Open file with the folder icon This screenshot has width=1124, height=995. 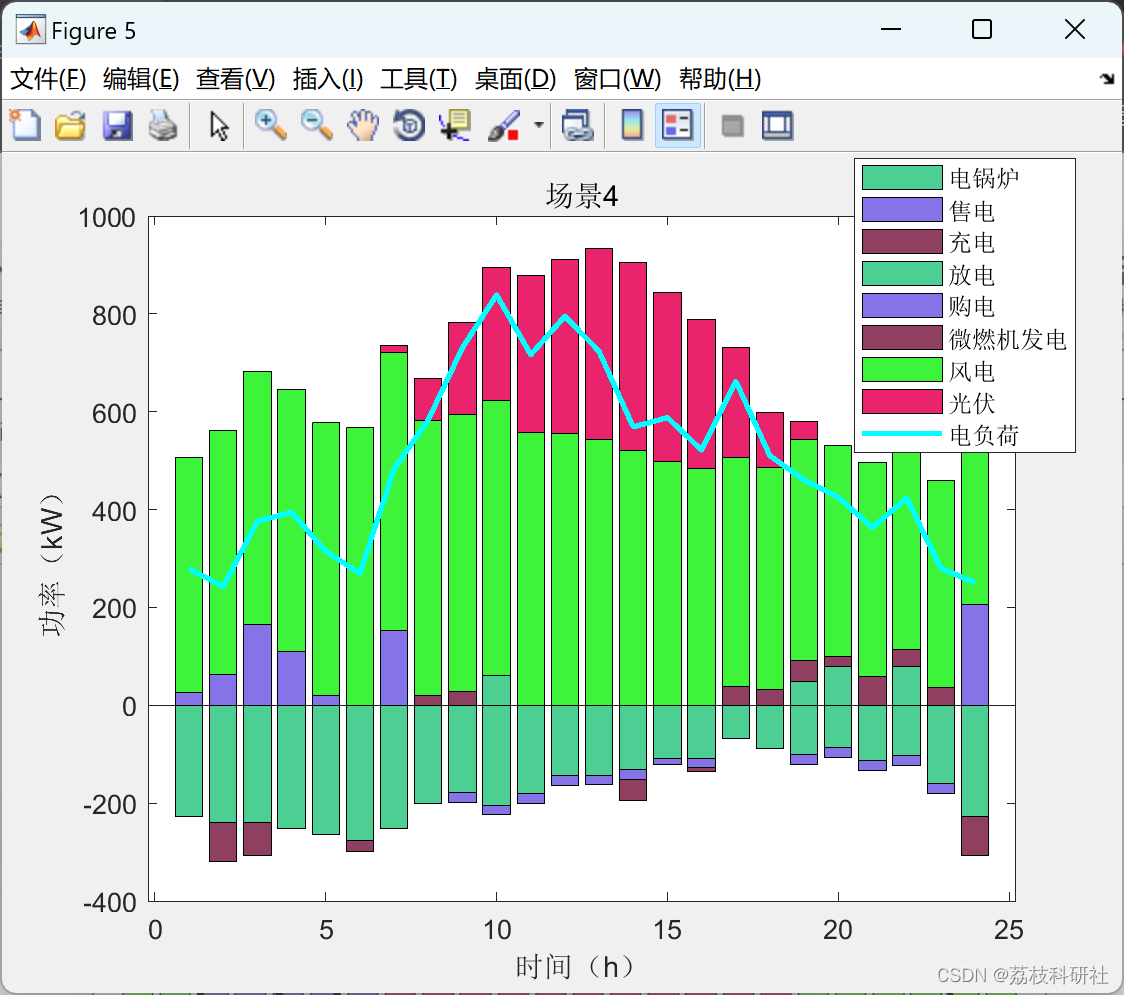click(x=70, y=125)
